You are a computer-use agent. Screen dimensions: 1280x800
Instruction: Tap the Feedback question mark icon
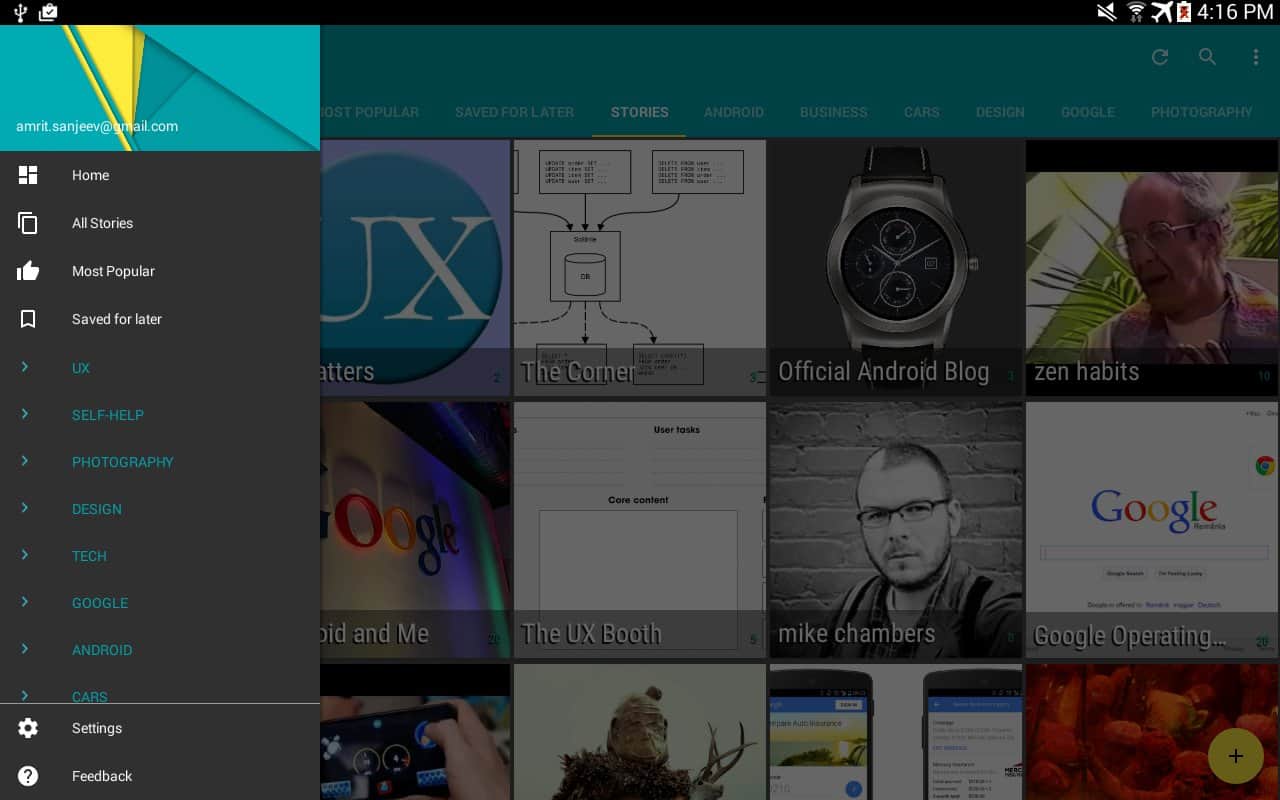coord(28,776)
